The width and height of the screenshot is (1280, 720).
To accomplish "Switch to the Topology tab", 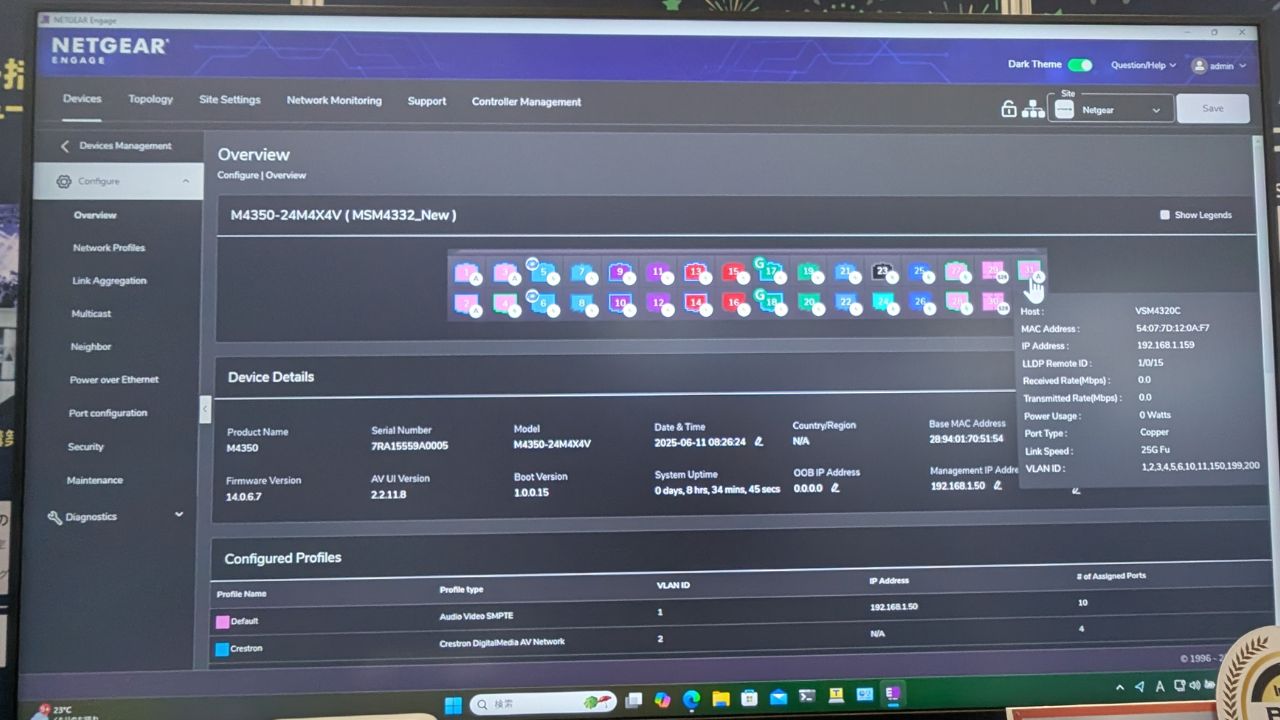I will coord(150,99).
